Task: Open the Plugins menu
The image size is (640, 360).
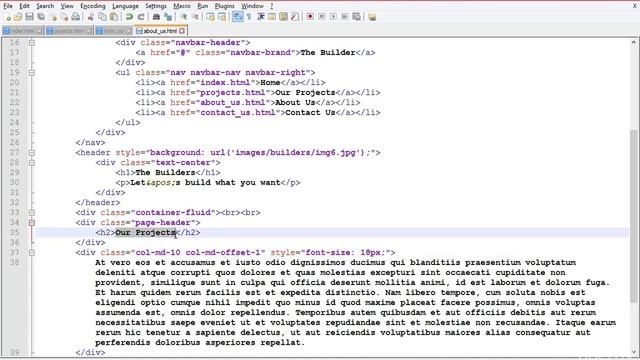Action: (x=224, y=6)
